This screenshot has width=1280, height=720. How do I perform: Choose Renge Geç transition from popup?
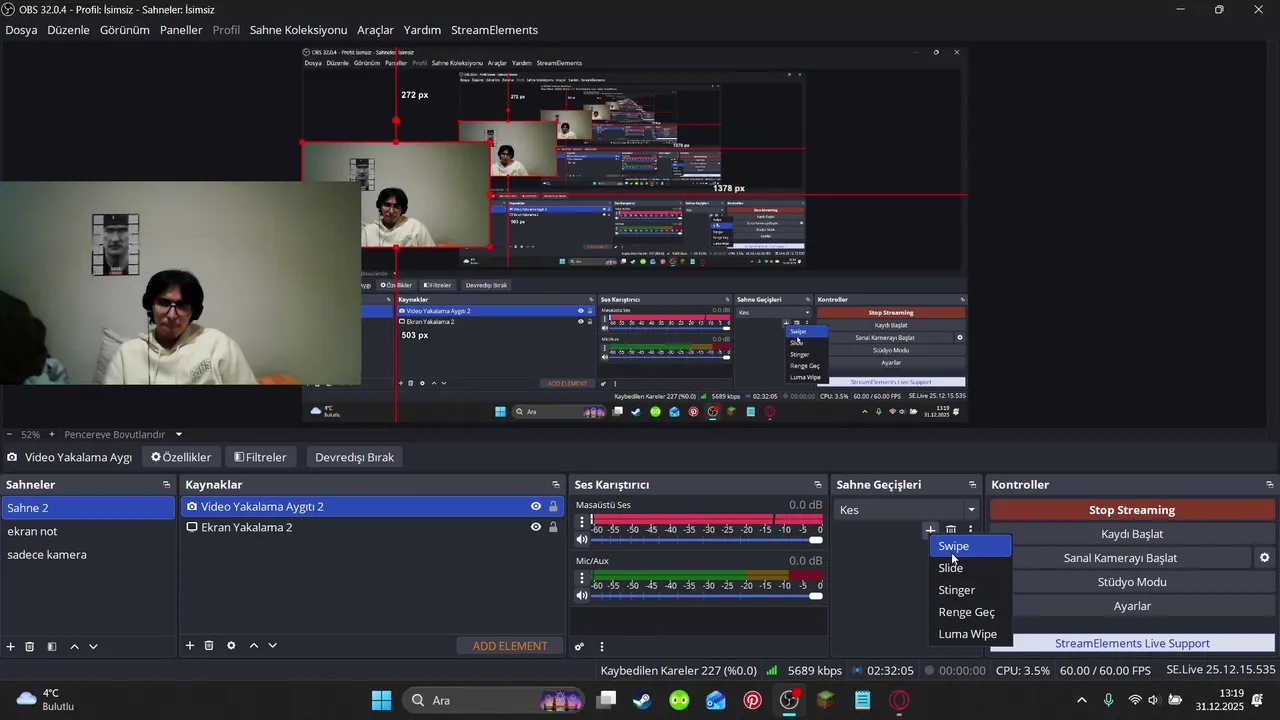point(970,612)
